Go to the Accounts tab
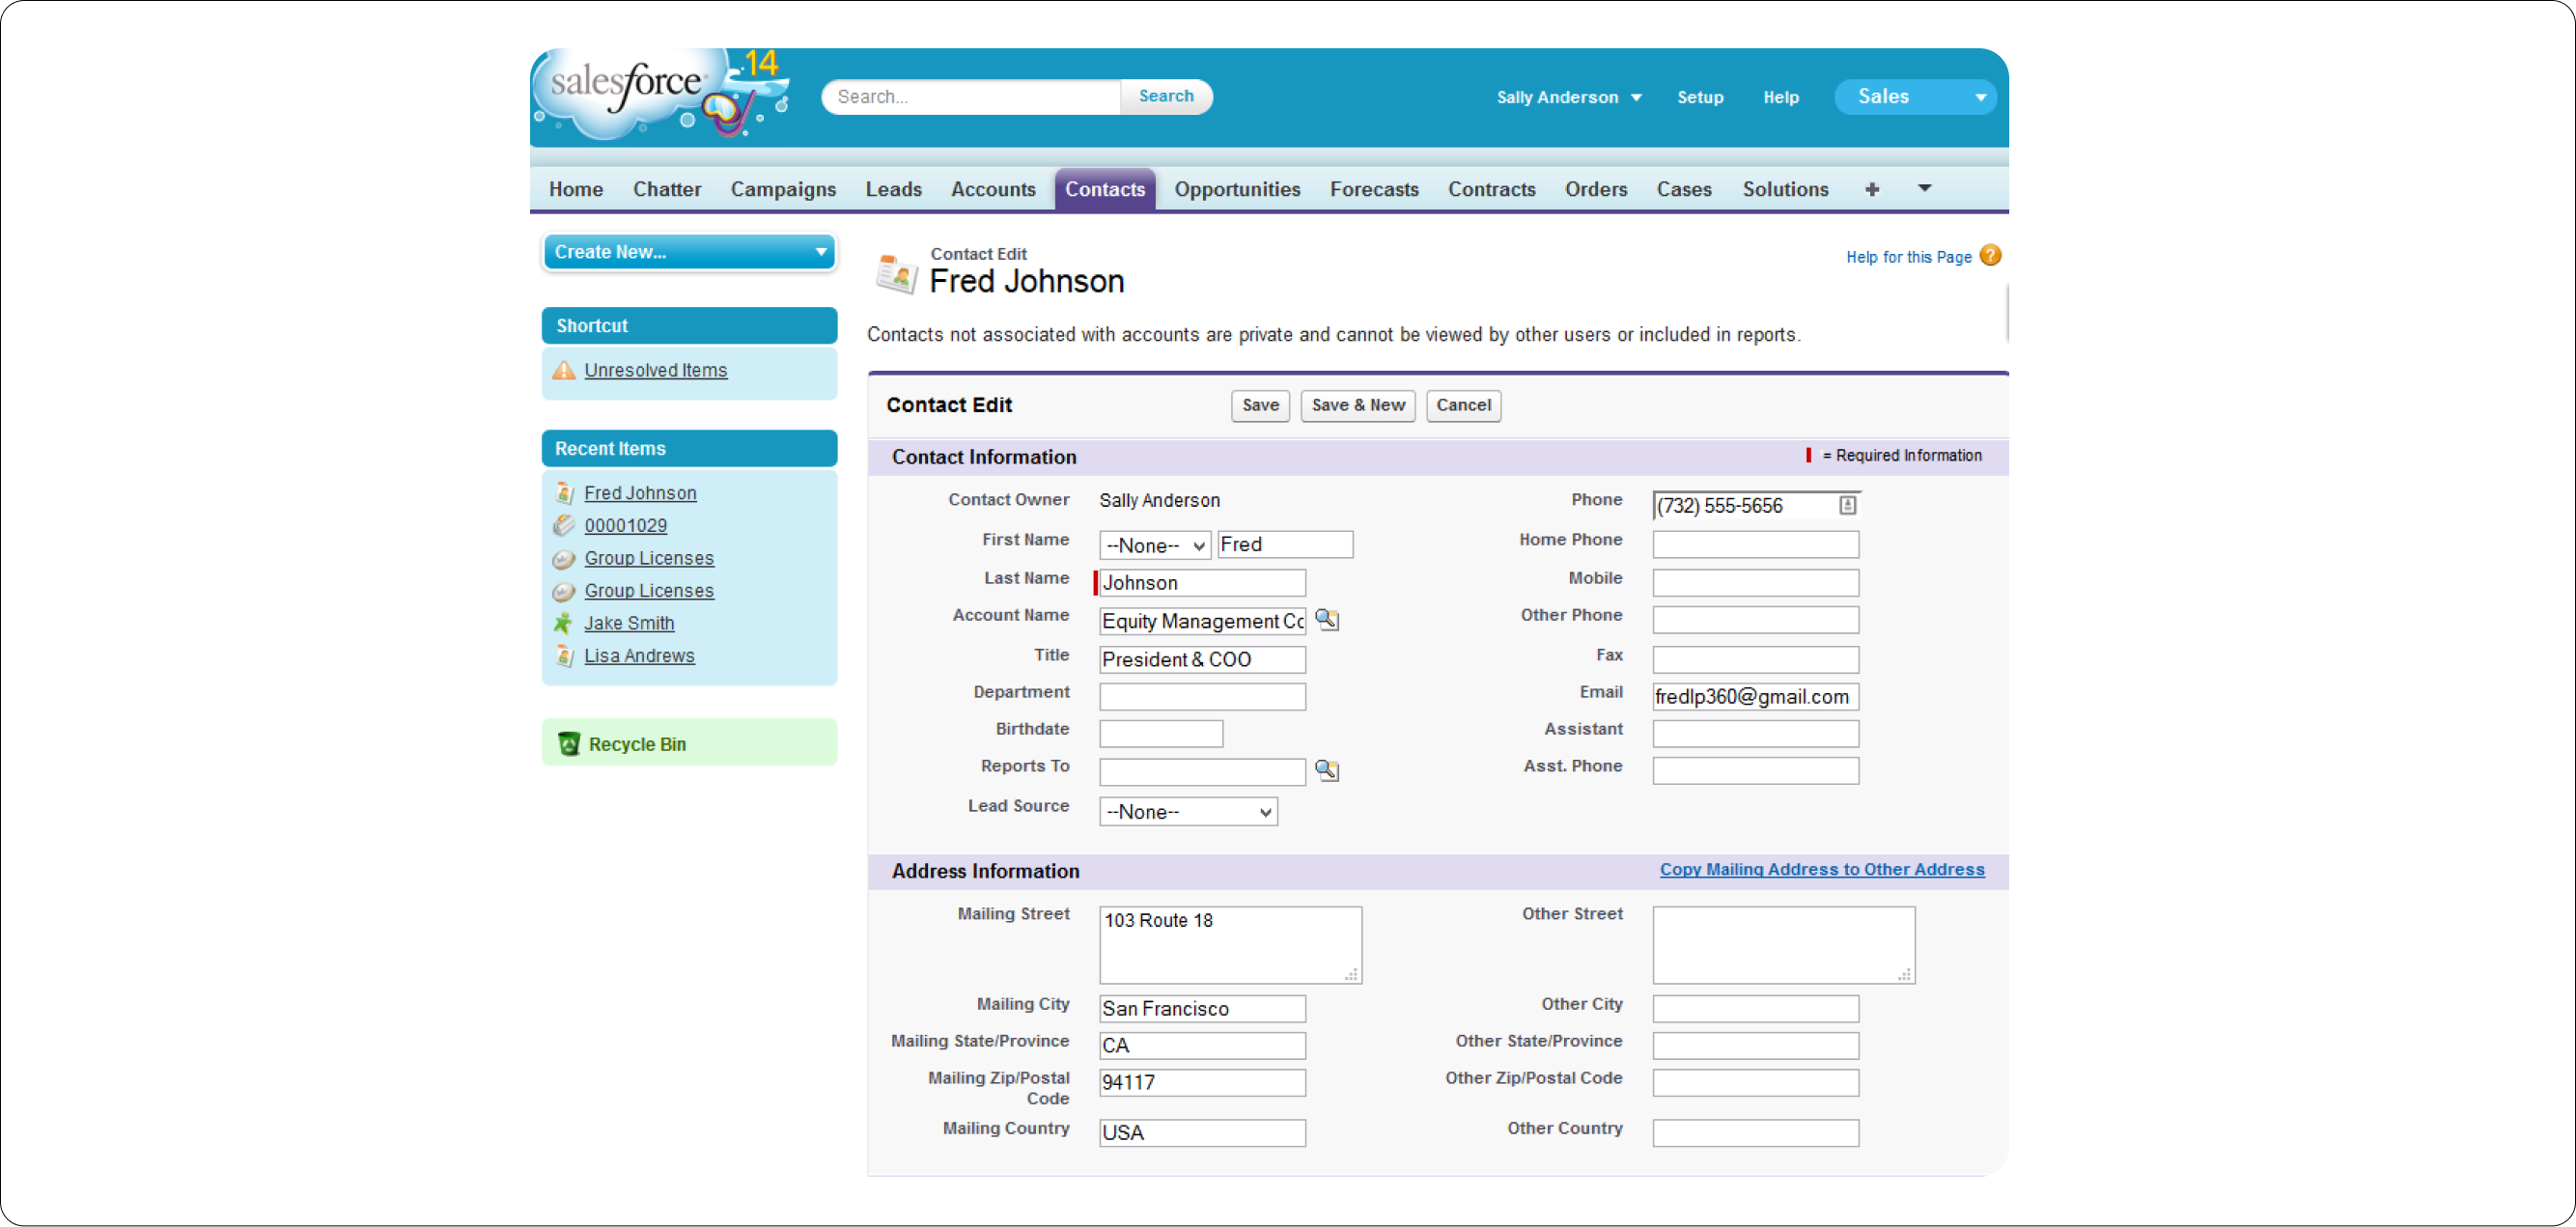 pyautogui.click(x=992, y=189)
